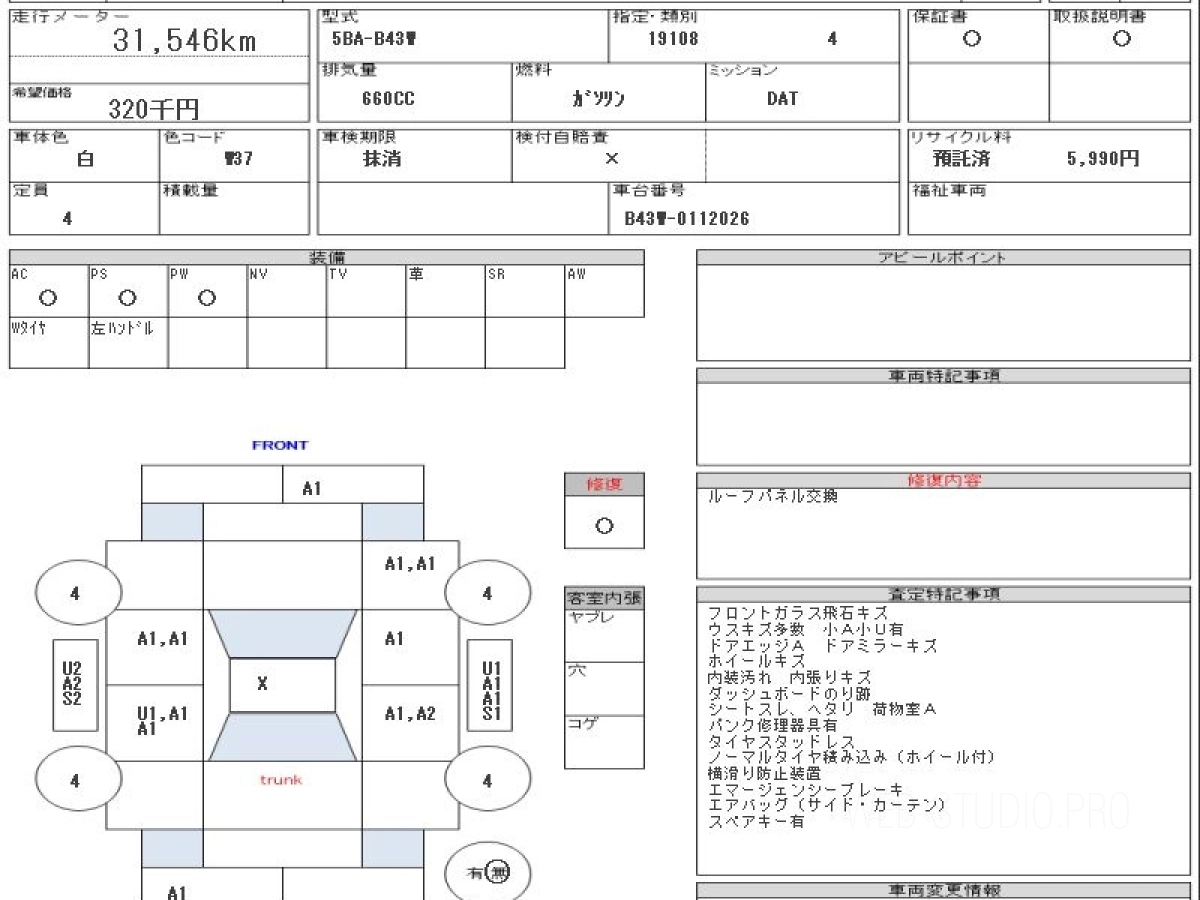Select the × under 検付自賠責
The image size is (1200, 900).
pyautogui.click(x=611, y=158)
